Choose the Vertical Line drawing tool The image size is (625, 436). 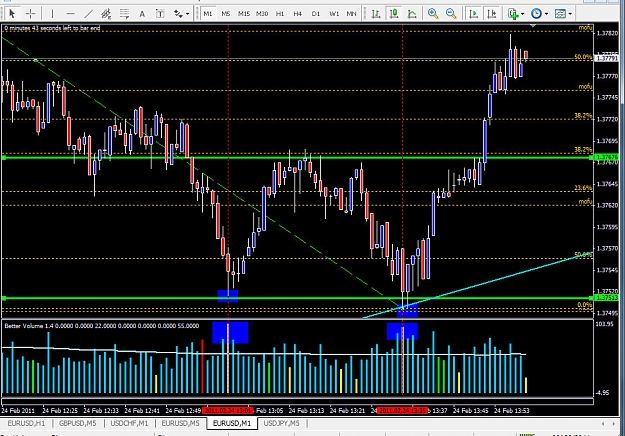(x=52, y=14)
